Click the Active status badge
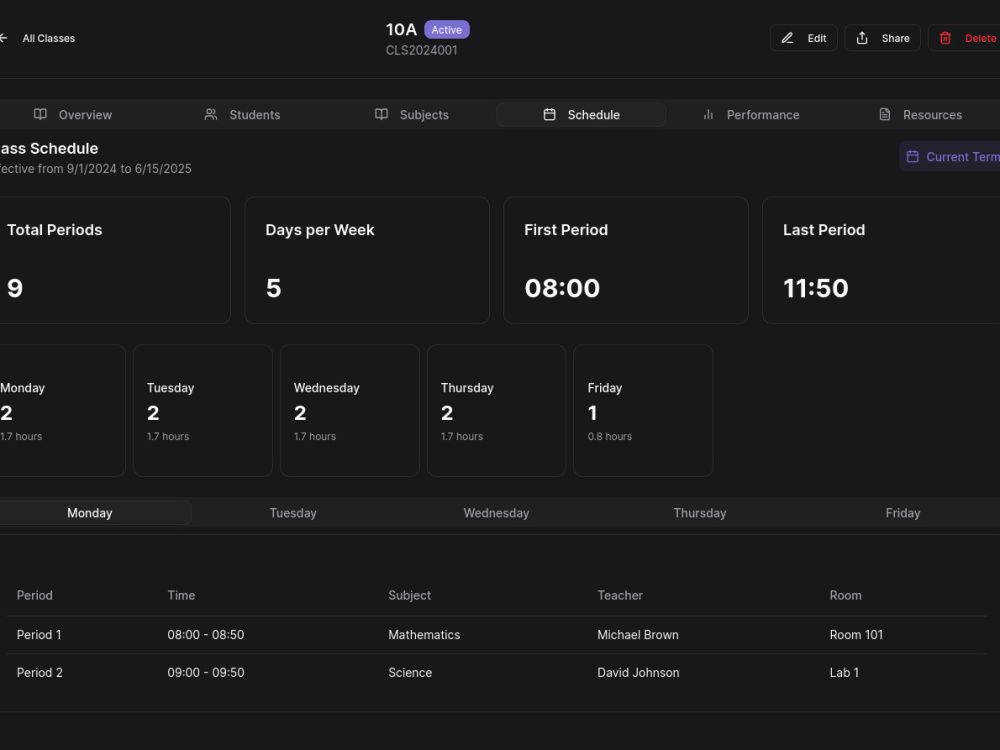This screenshot has width=1000, height=750. 446,29
